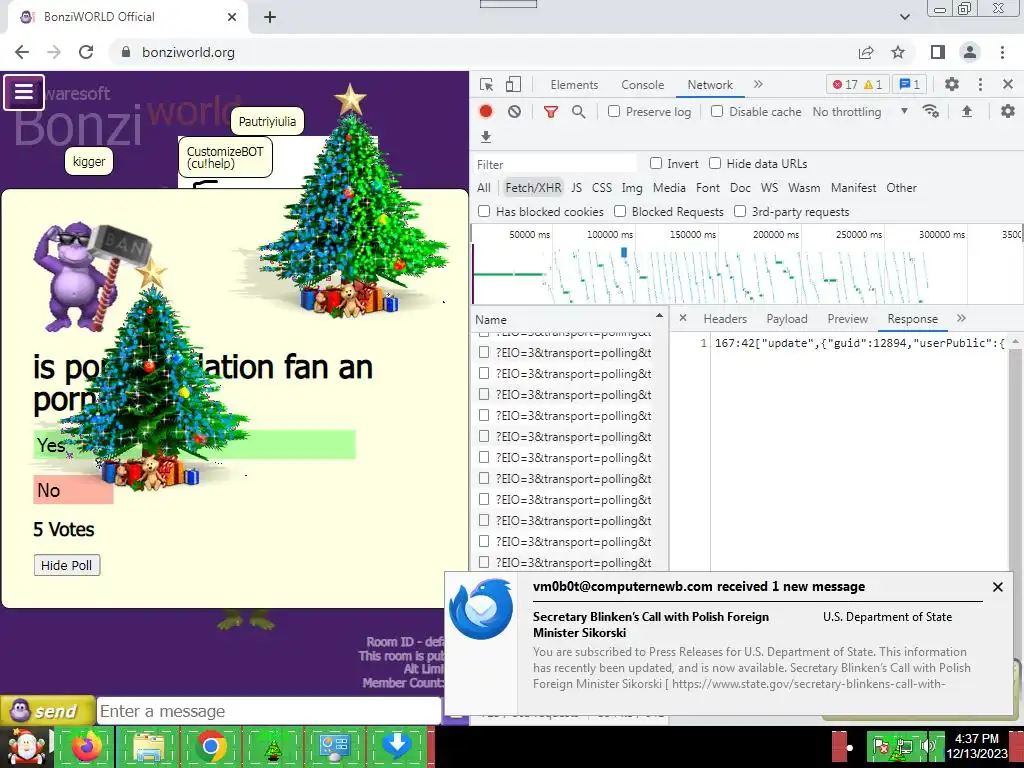Check Blocked Requests option

[620, 211]
